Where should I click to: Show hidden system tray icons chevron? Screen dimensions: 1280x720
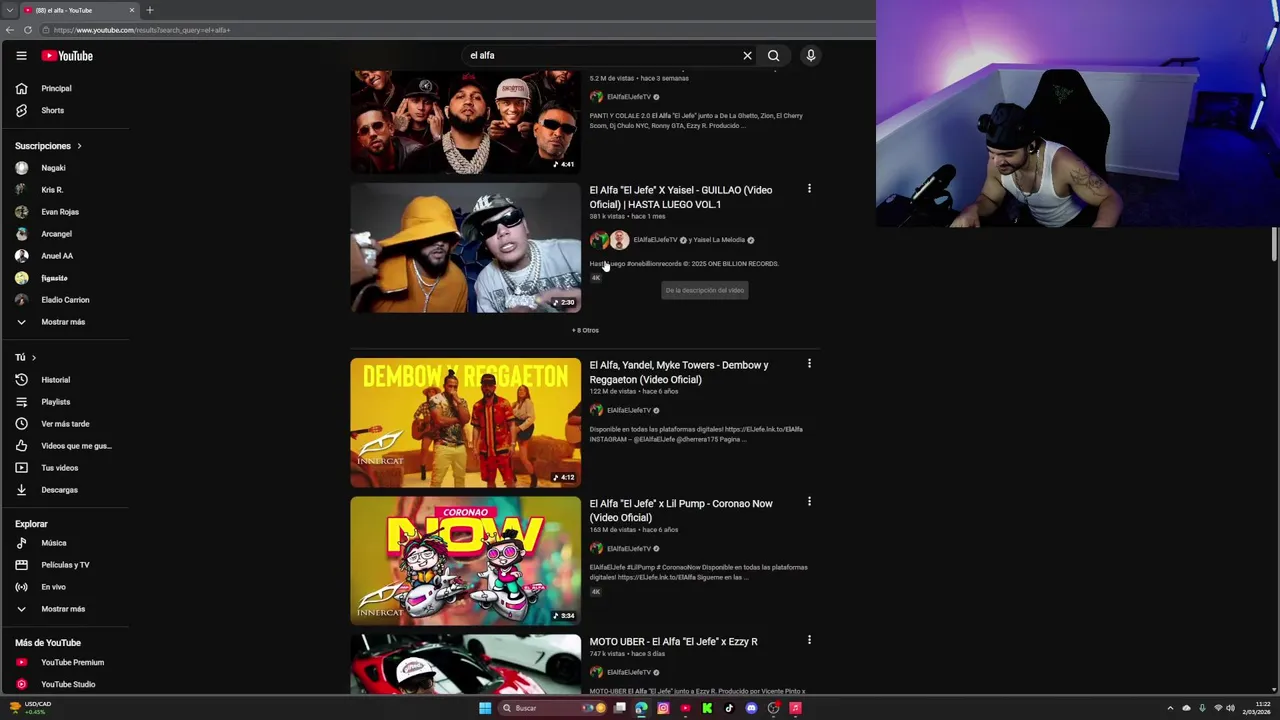click(x=1170, y=708)
